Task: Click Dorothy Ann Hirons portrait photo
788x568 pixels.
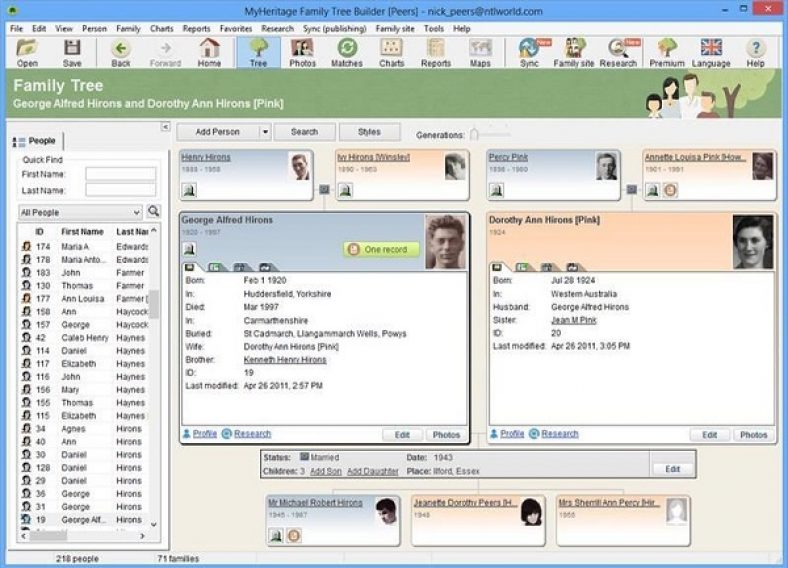Action: (753, 241)
